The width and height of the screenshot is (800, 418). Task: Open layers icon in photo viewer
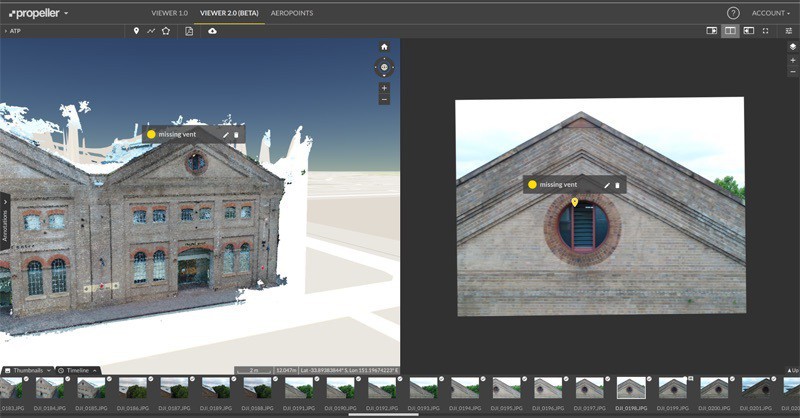point(792,46)
